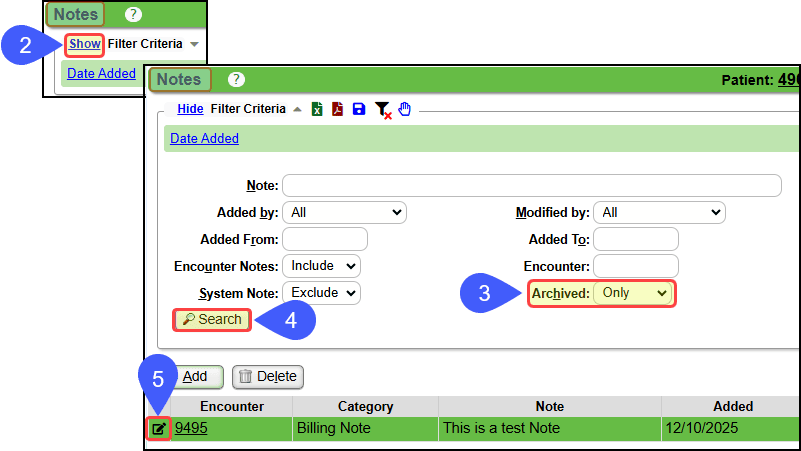Click the Added From date field
The image size is (801, 451).
click(325, 239)
